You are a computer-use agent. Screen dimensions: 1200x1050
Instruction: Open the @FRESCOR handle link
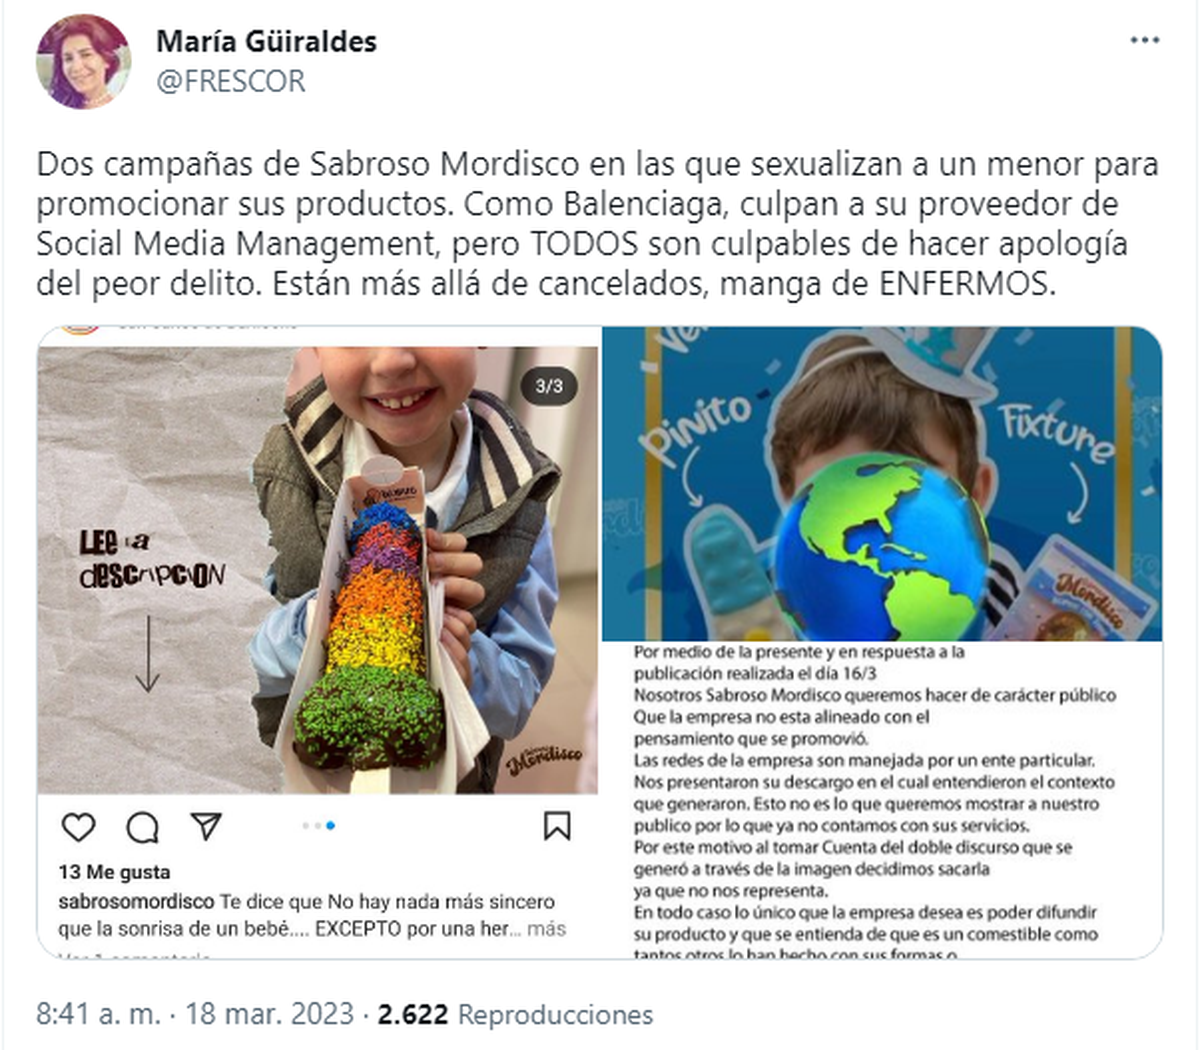tap(231, 81)
